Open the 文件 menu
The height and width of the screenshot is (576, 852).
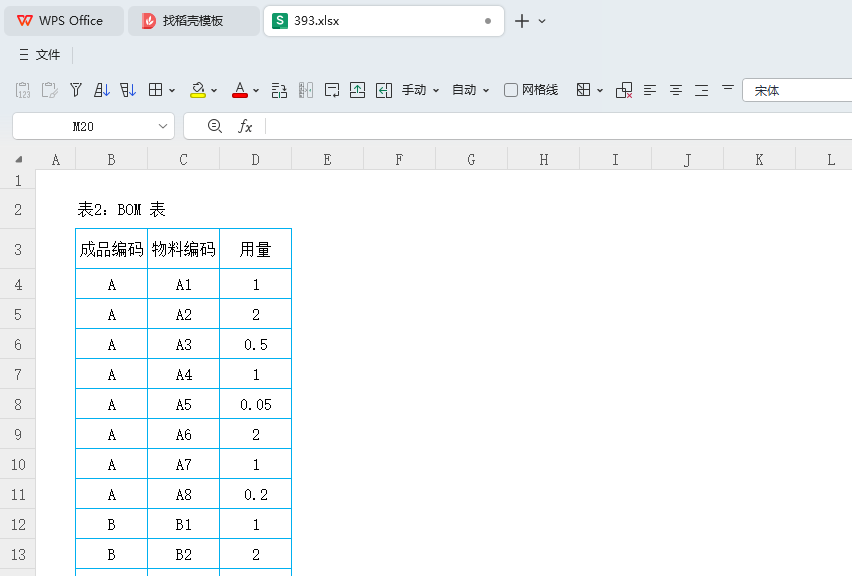click(x=48, y=55)
